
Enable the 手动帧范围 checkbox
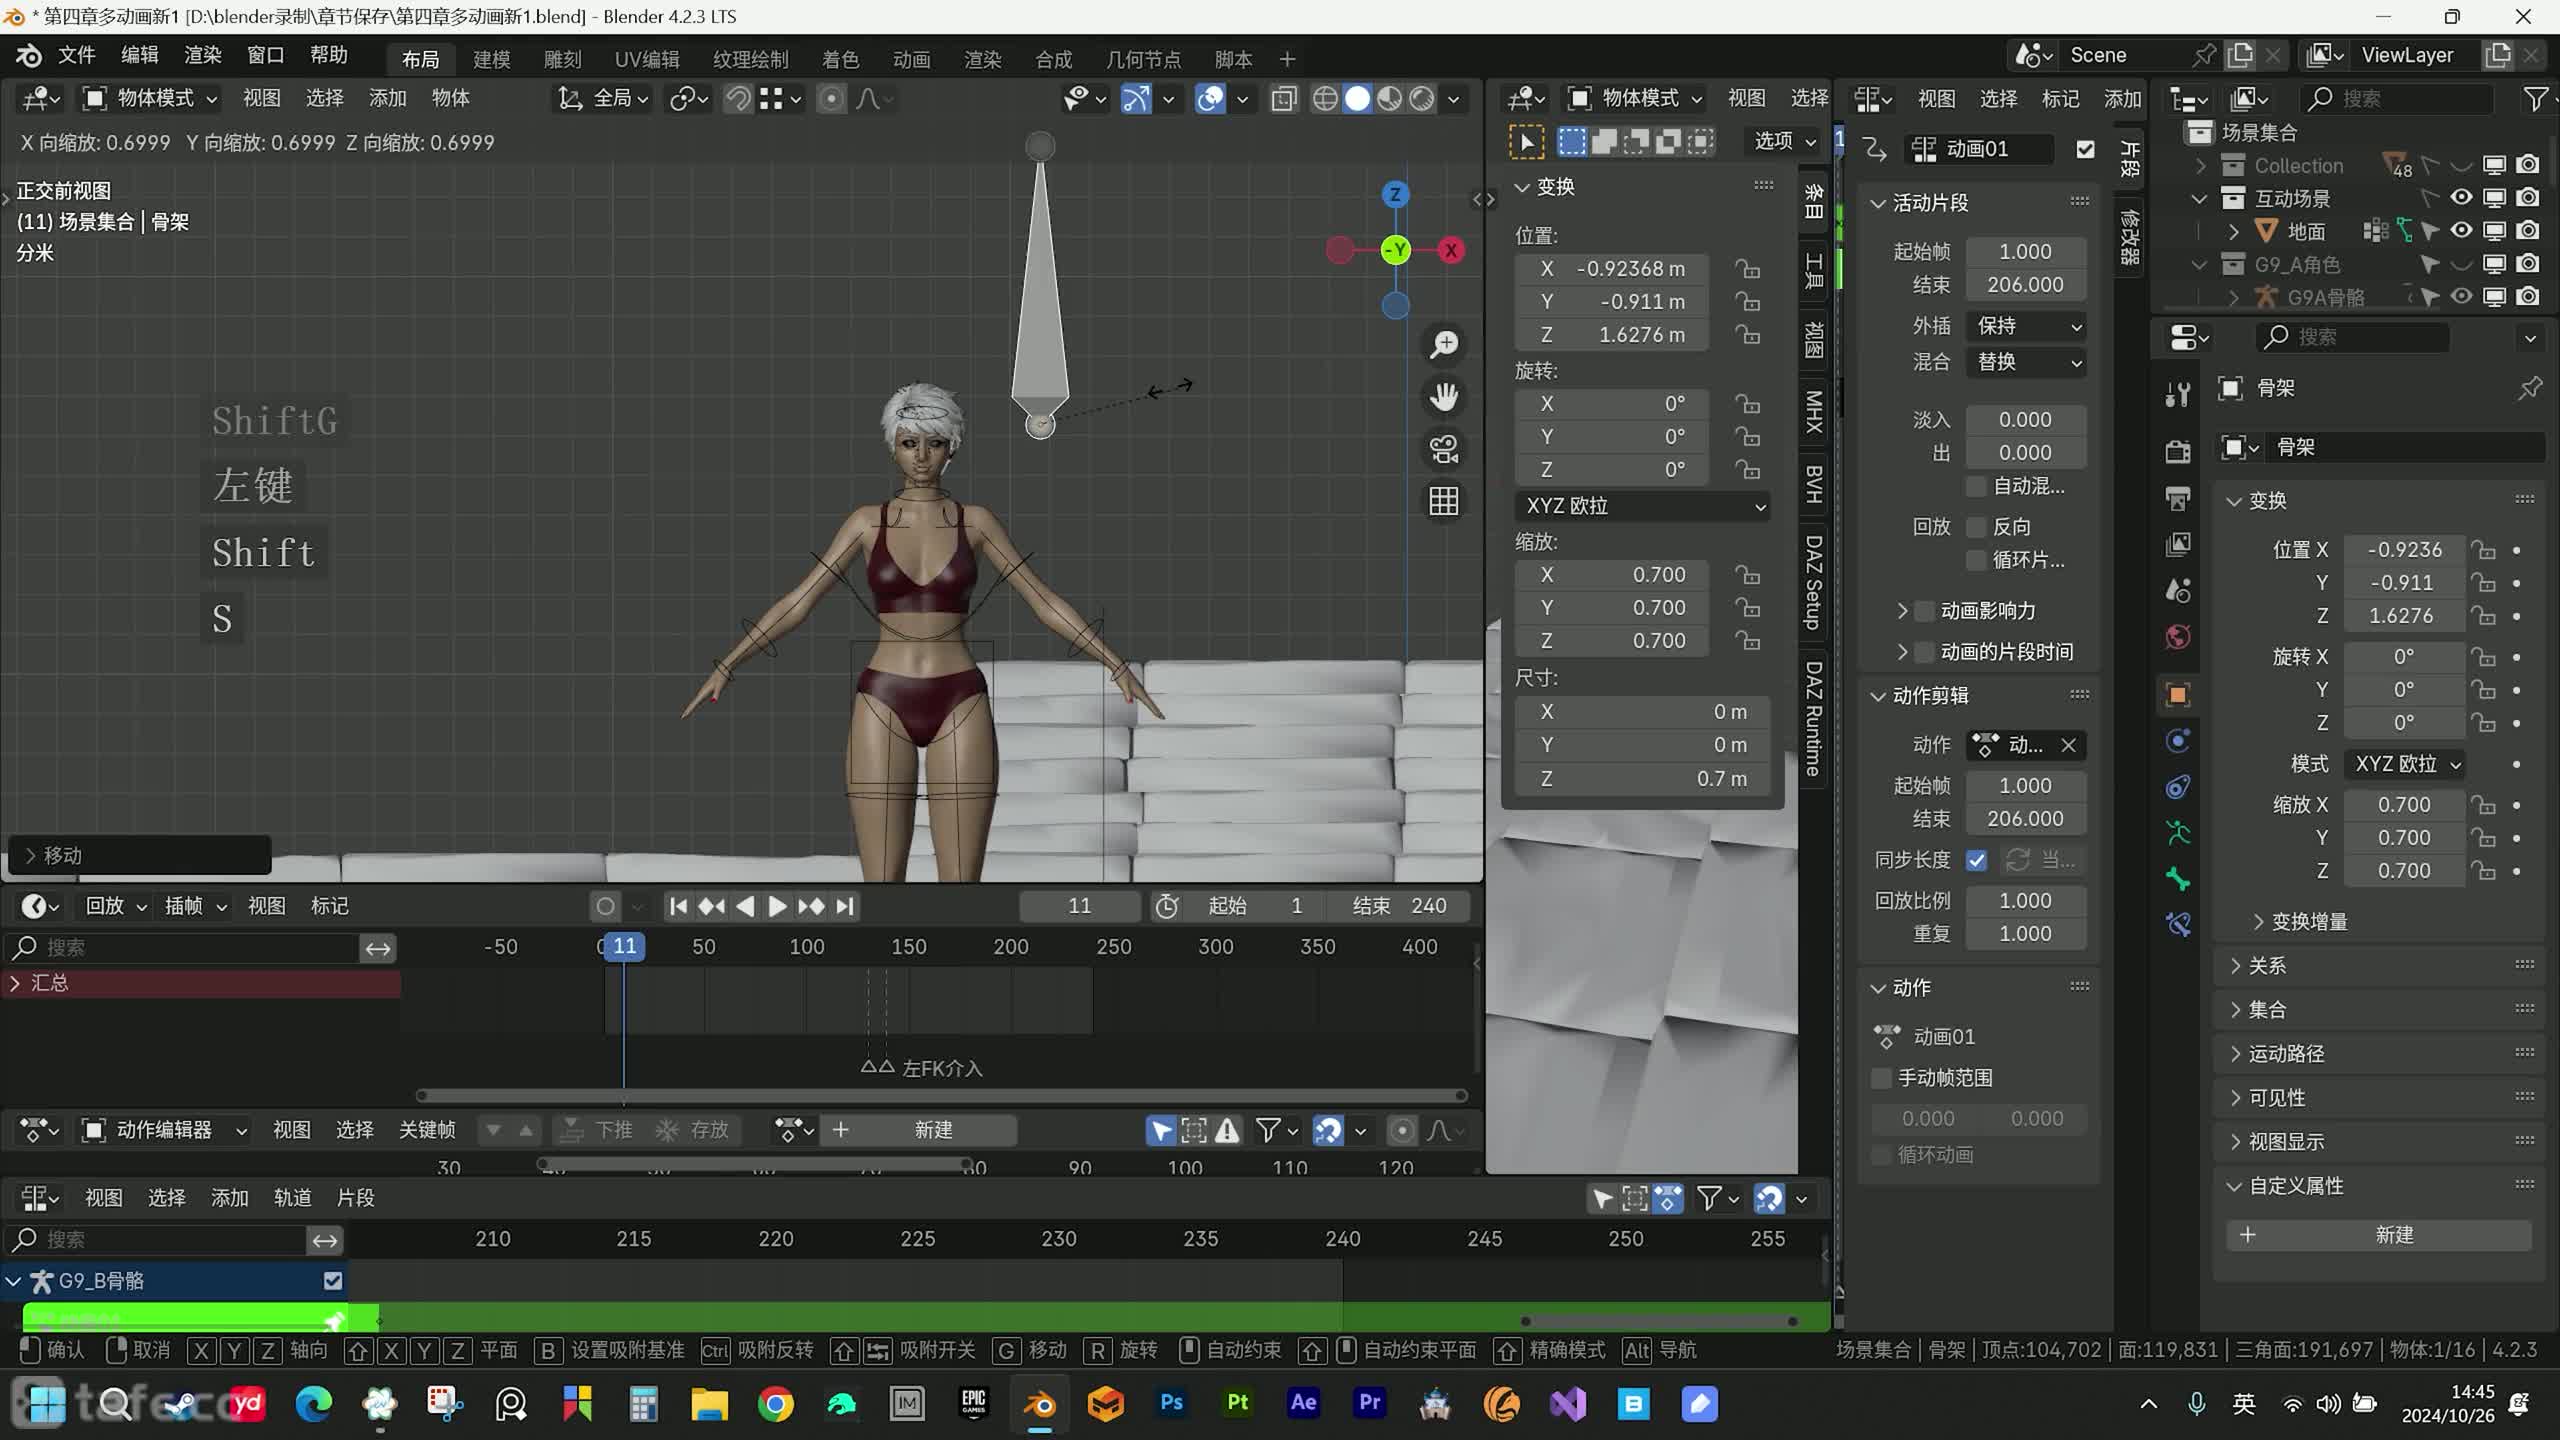point(1882,1078)
